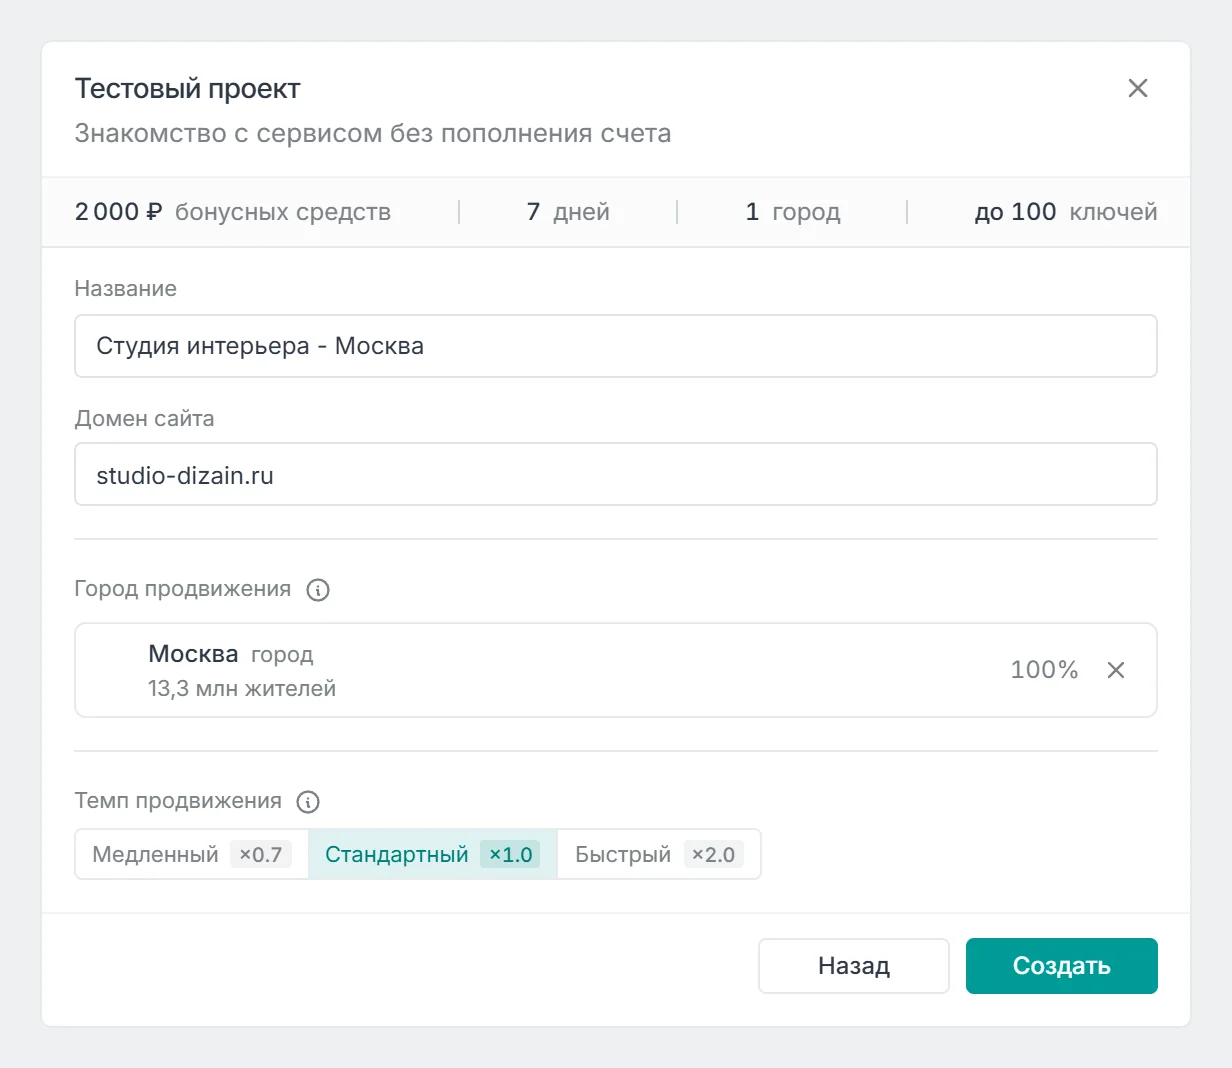Click the Знакомство с сервисом subtitle
This screenshot has height=1068, width=1232.
point(373,133)
